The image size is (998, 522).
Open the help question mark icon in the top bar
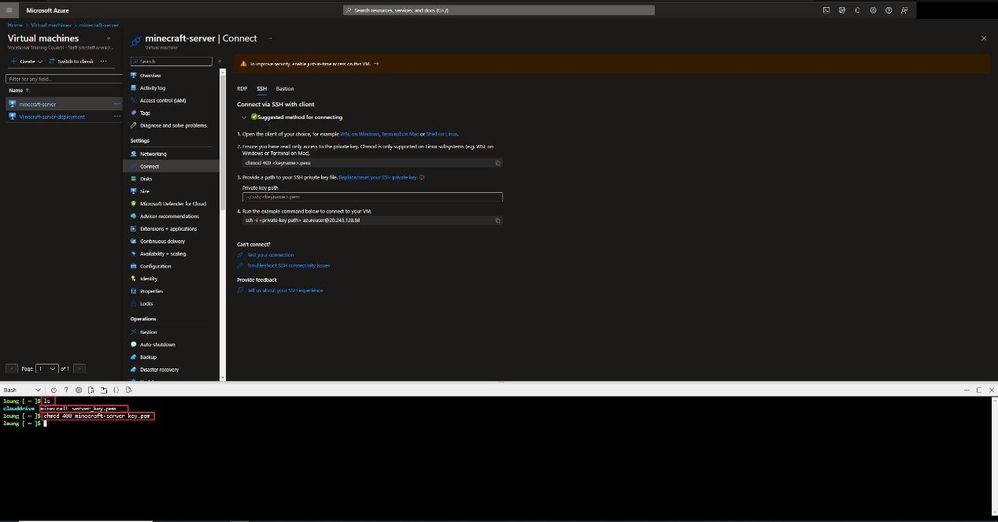889,10
